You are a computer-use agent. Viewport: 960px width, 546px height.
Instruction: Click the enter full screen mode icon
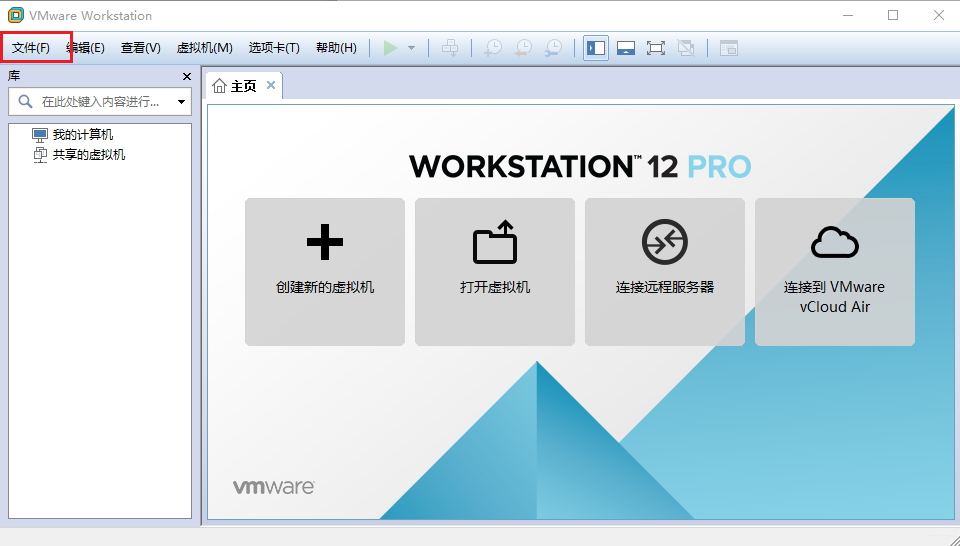(656, 48)
